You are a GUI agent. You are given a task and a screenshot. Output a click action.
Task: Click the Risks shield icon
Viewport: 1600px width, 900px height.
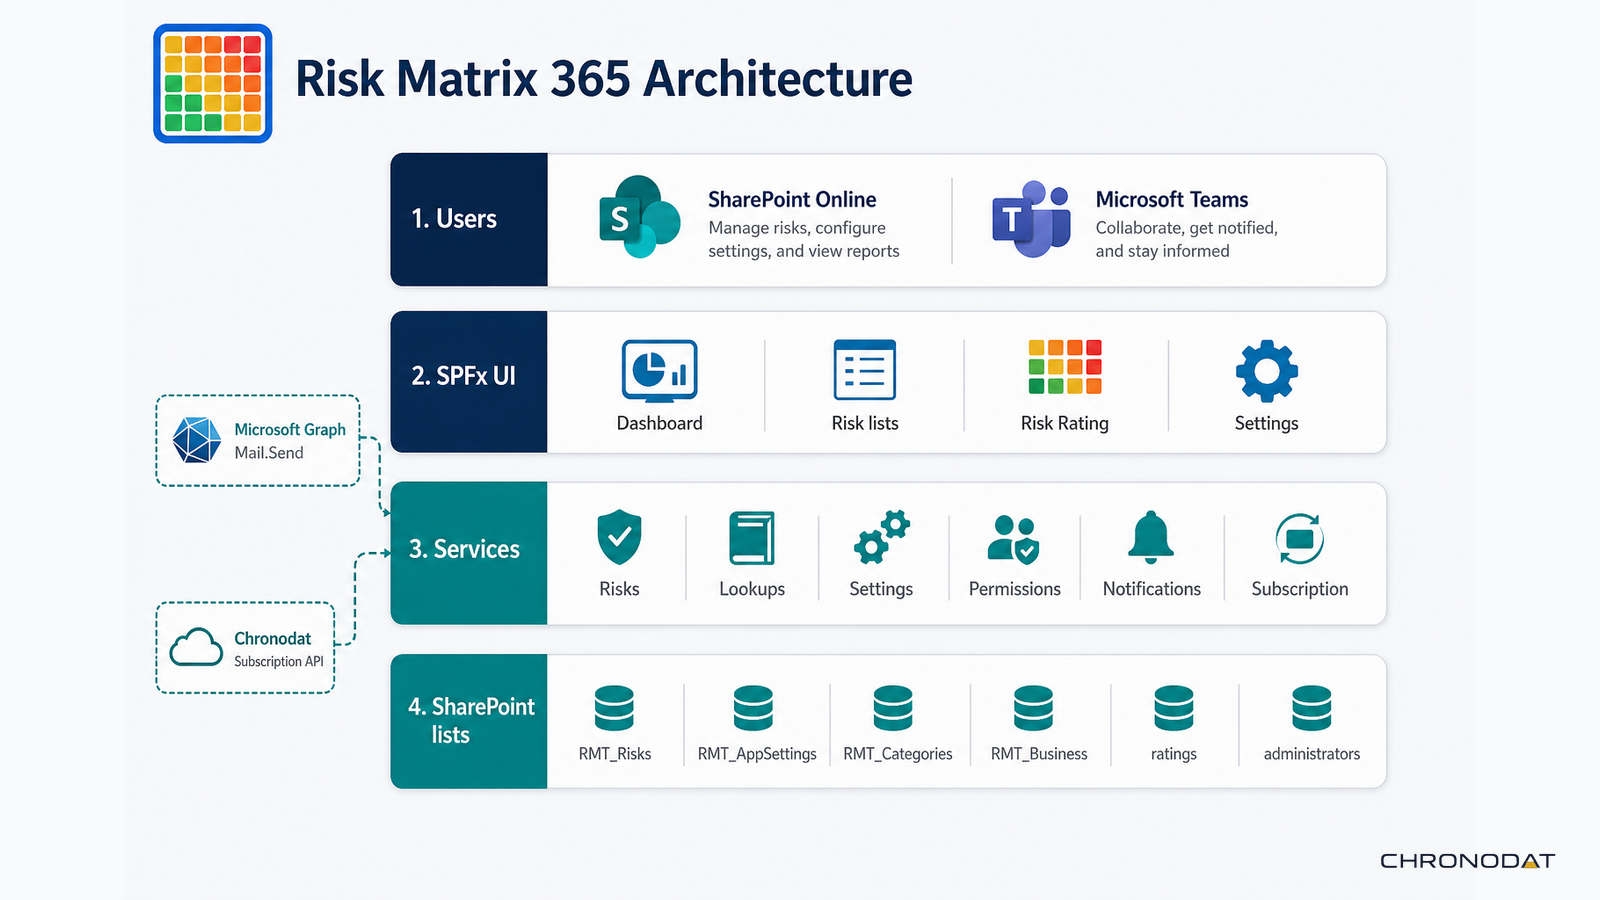(619, 537)
